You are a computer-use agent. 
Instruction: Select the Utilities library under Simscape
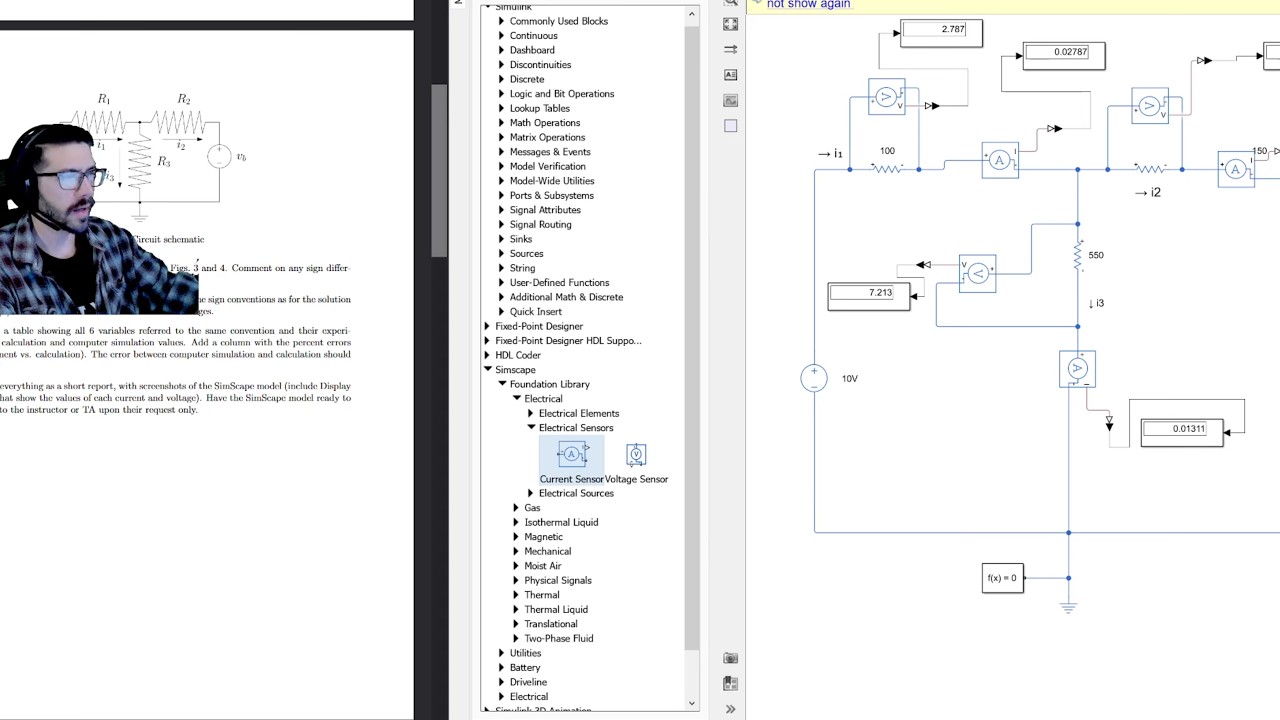coord(525,653)
